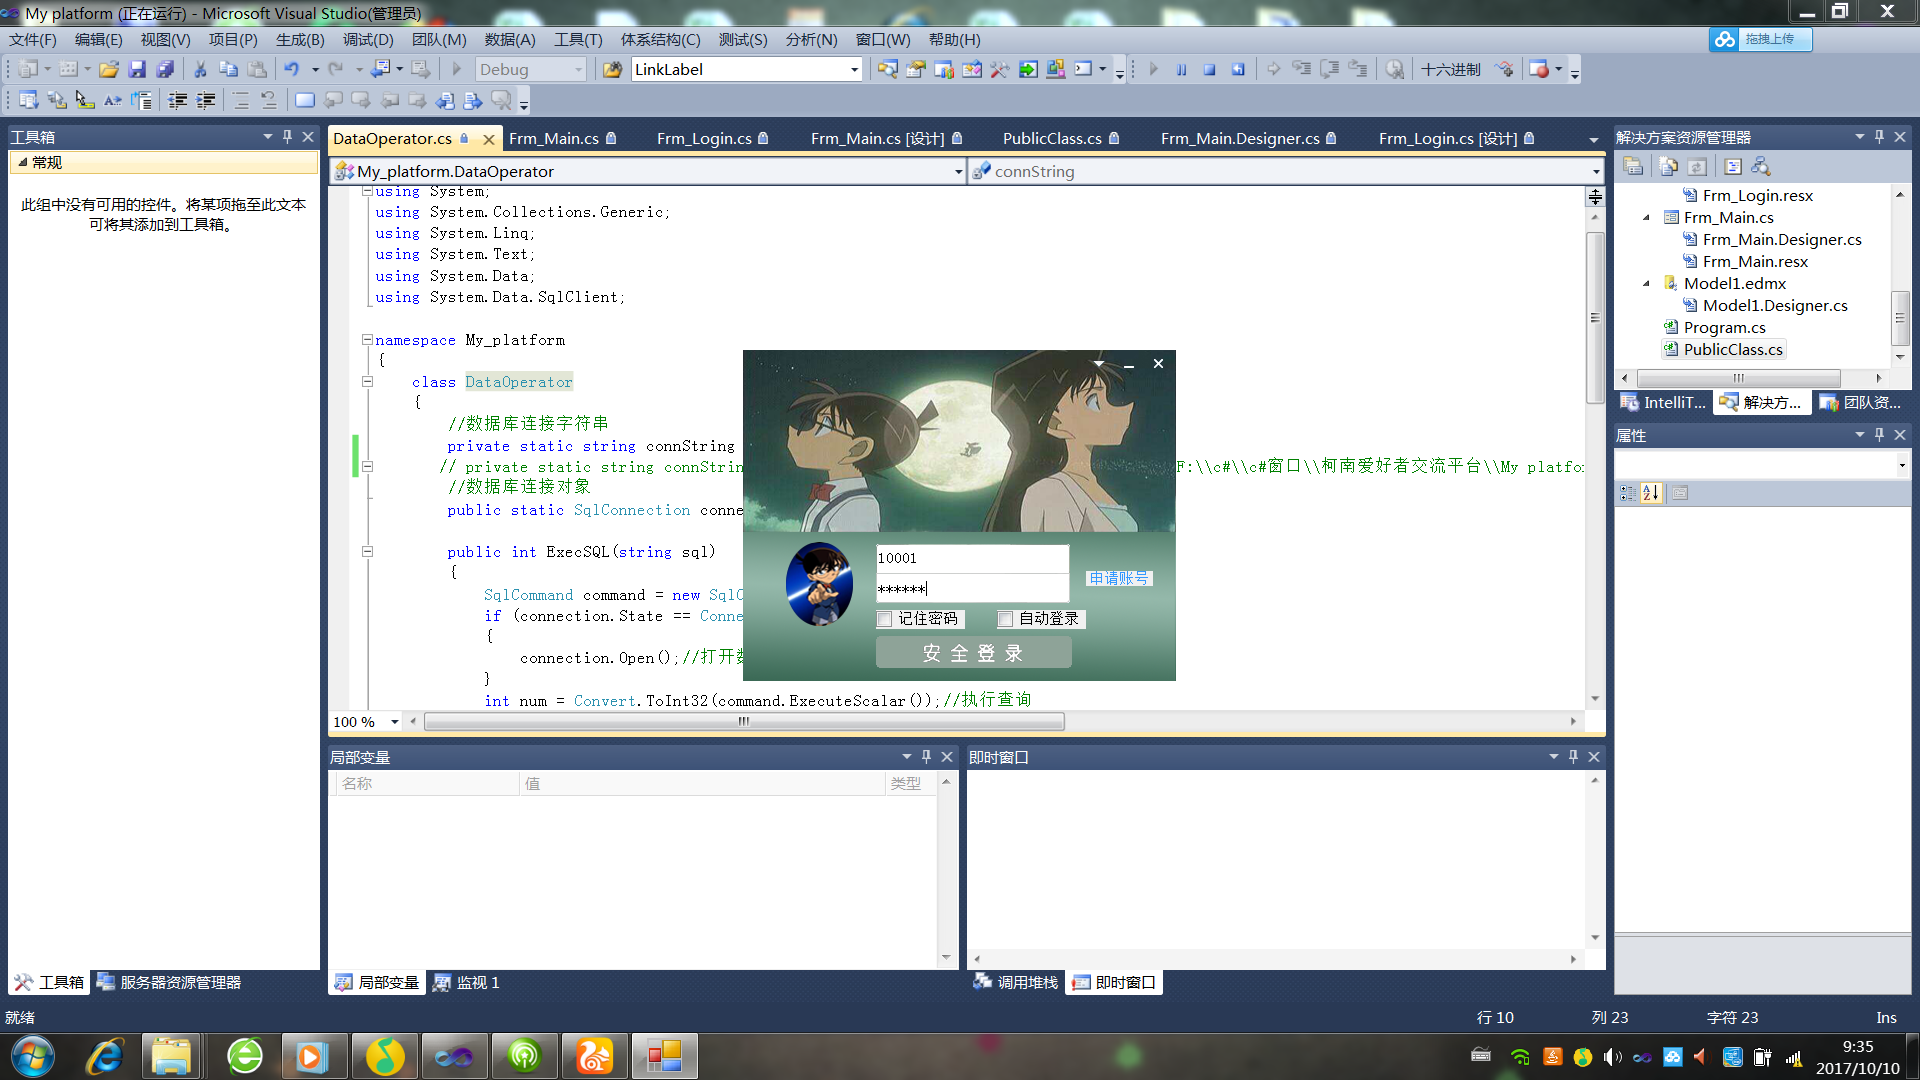Open Solution Explorer via toolbar icon
The image size is (1920, 1080).
887,70
